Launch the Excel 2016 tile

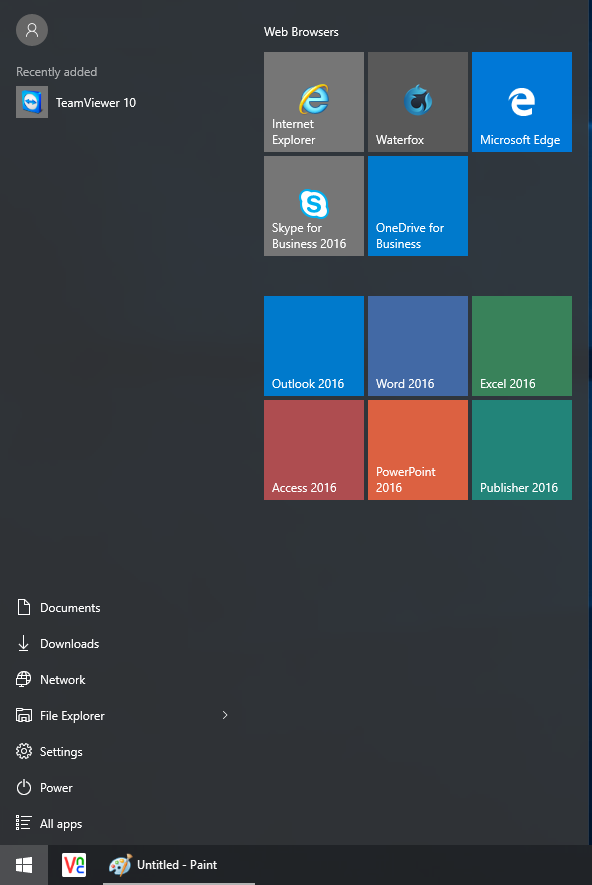(x=521, y=346)
